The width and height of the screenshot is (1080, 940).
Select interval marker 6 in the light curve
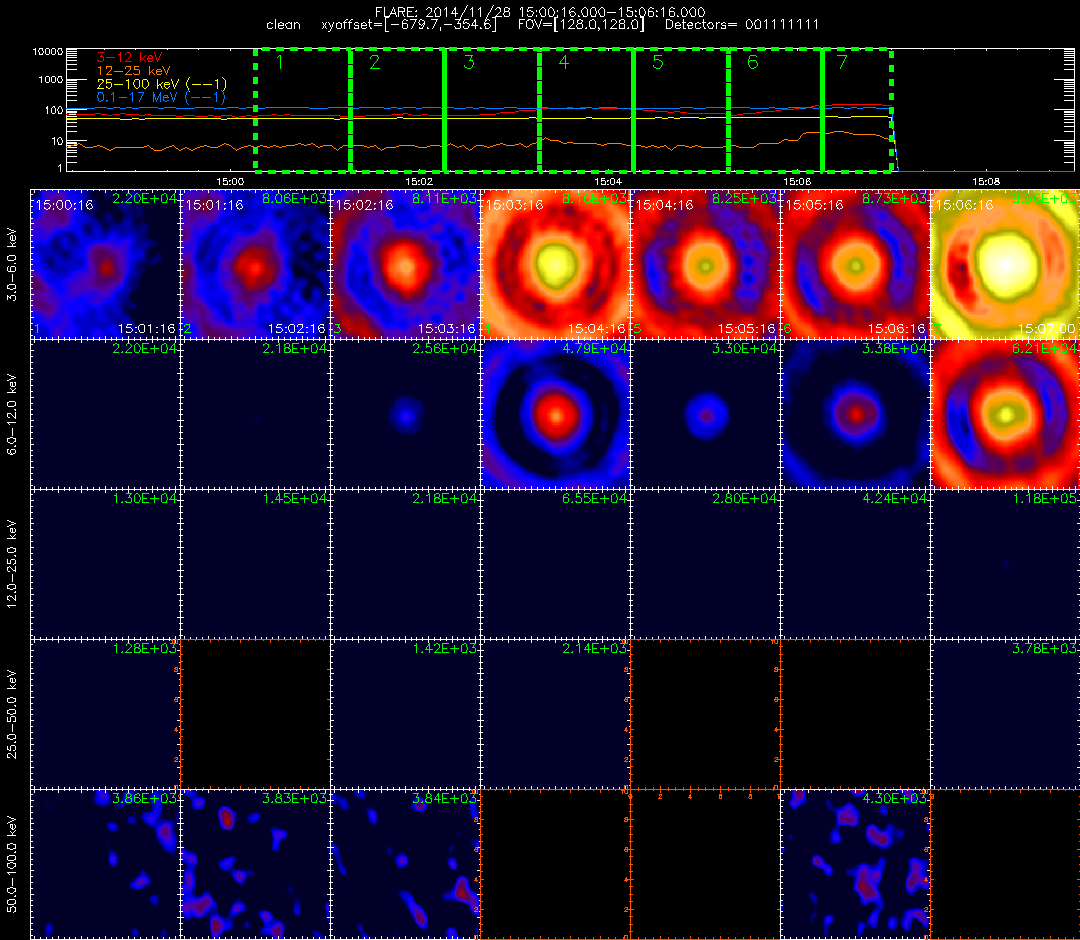(x=753, y=63)
